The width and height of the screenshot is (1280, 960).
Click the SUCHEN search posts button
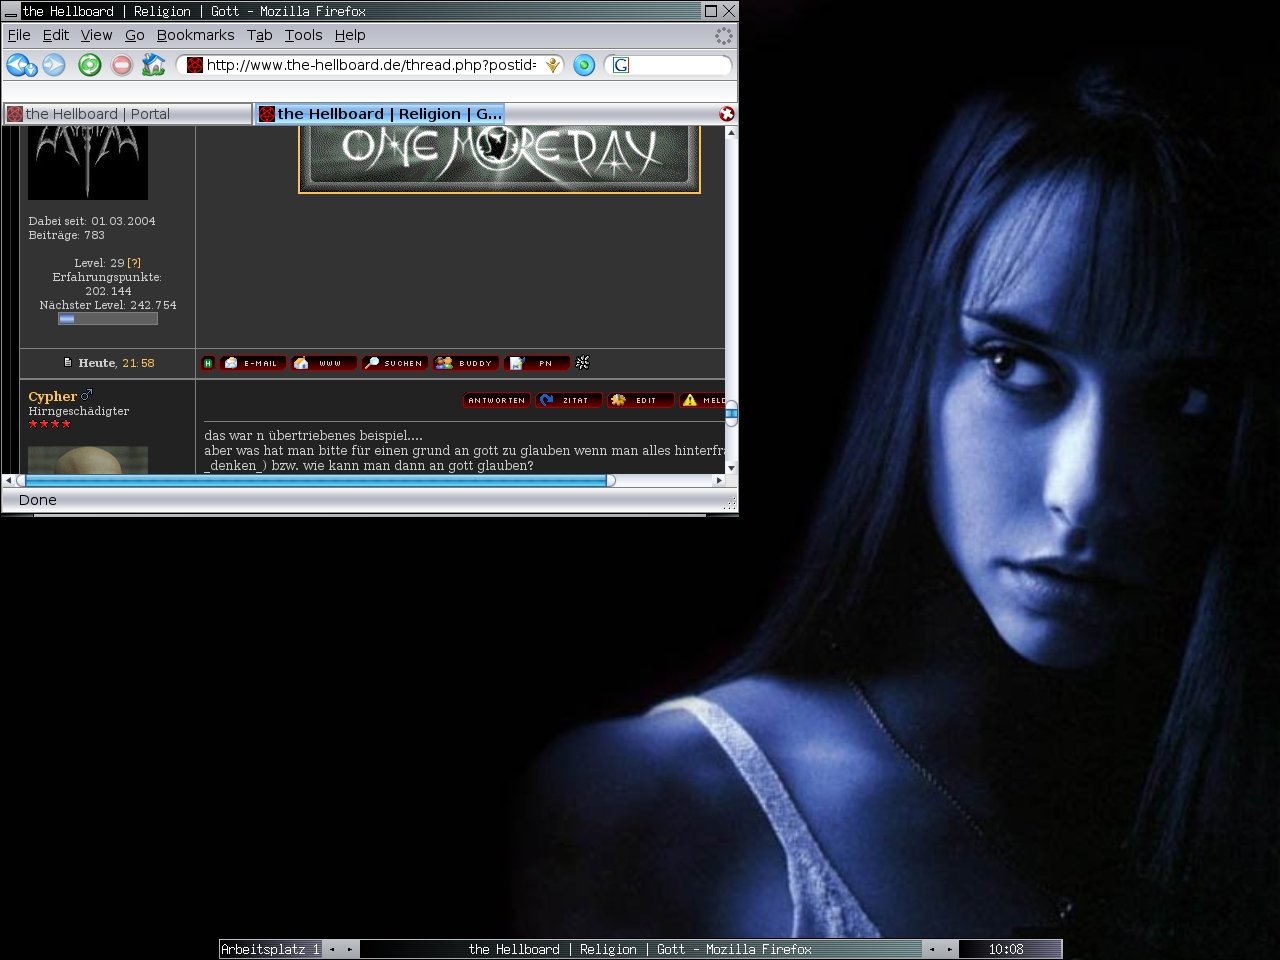(395, 363)
